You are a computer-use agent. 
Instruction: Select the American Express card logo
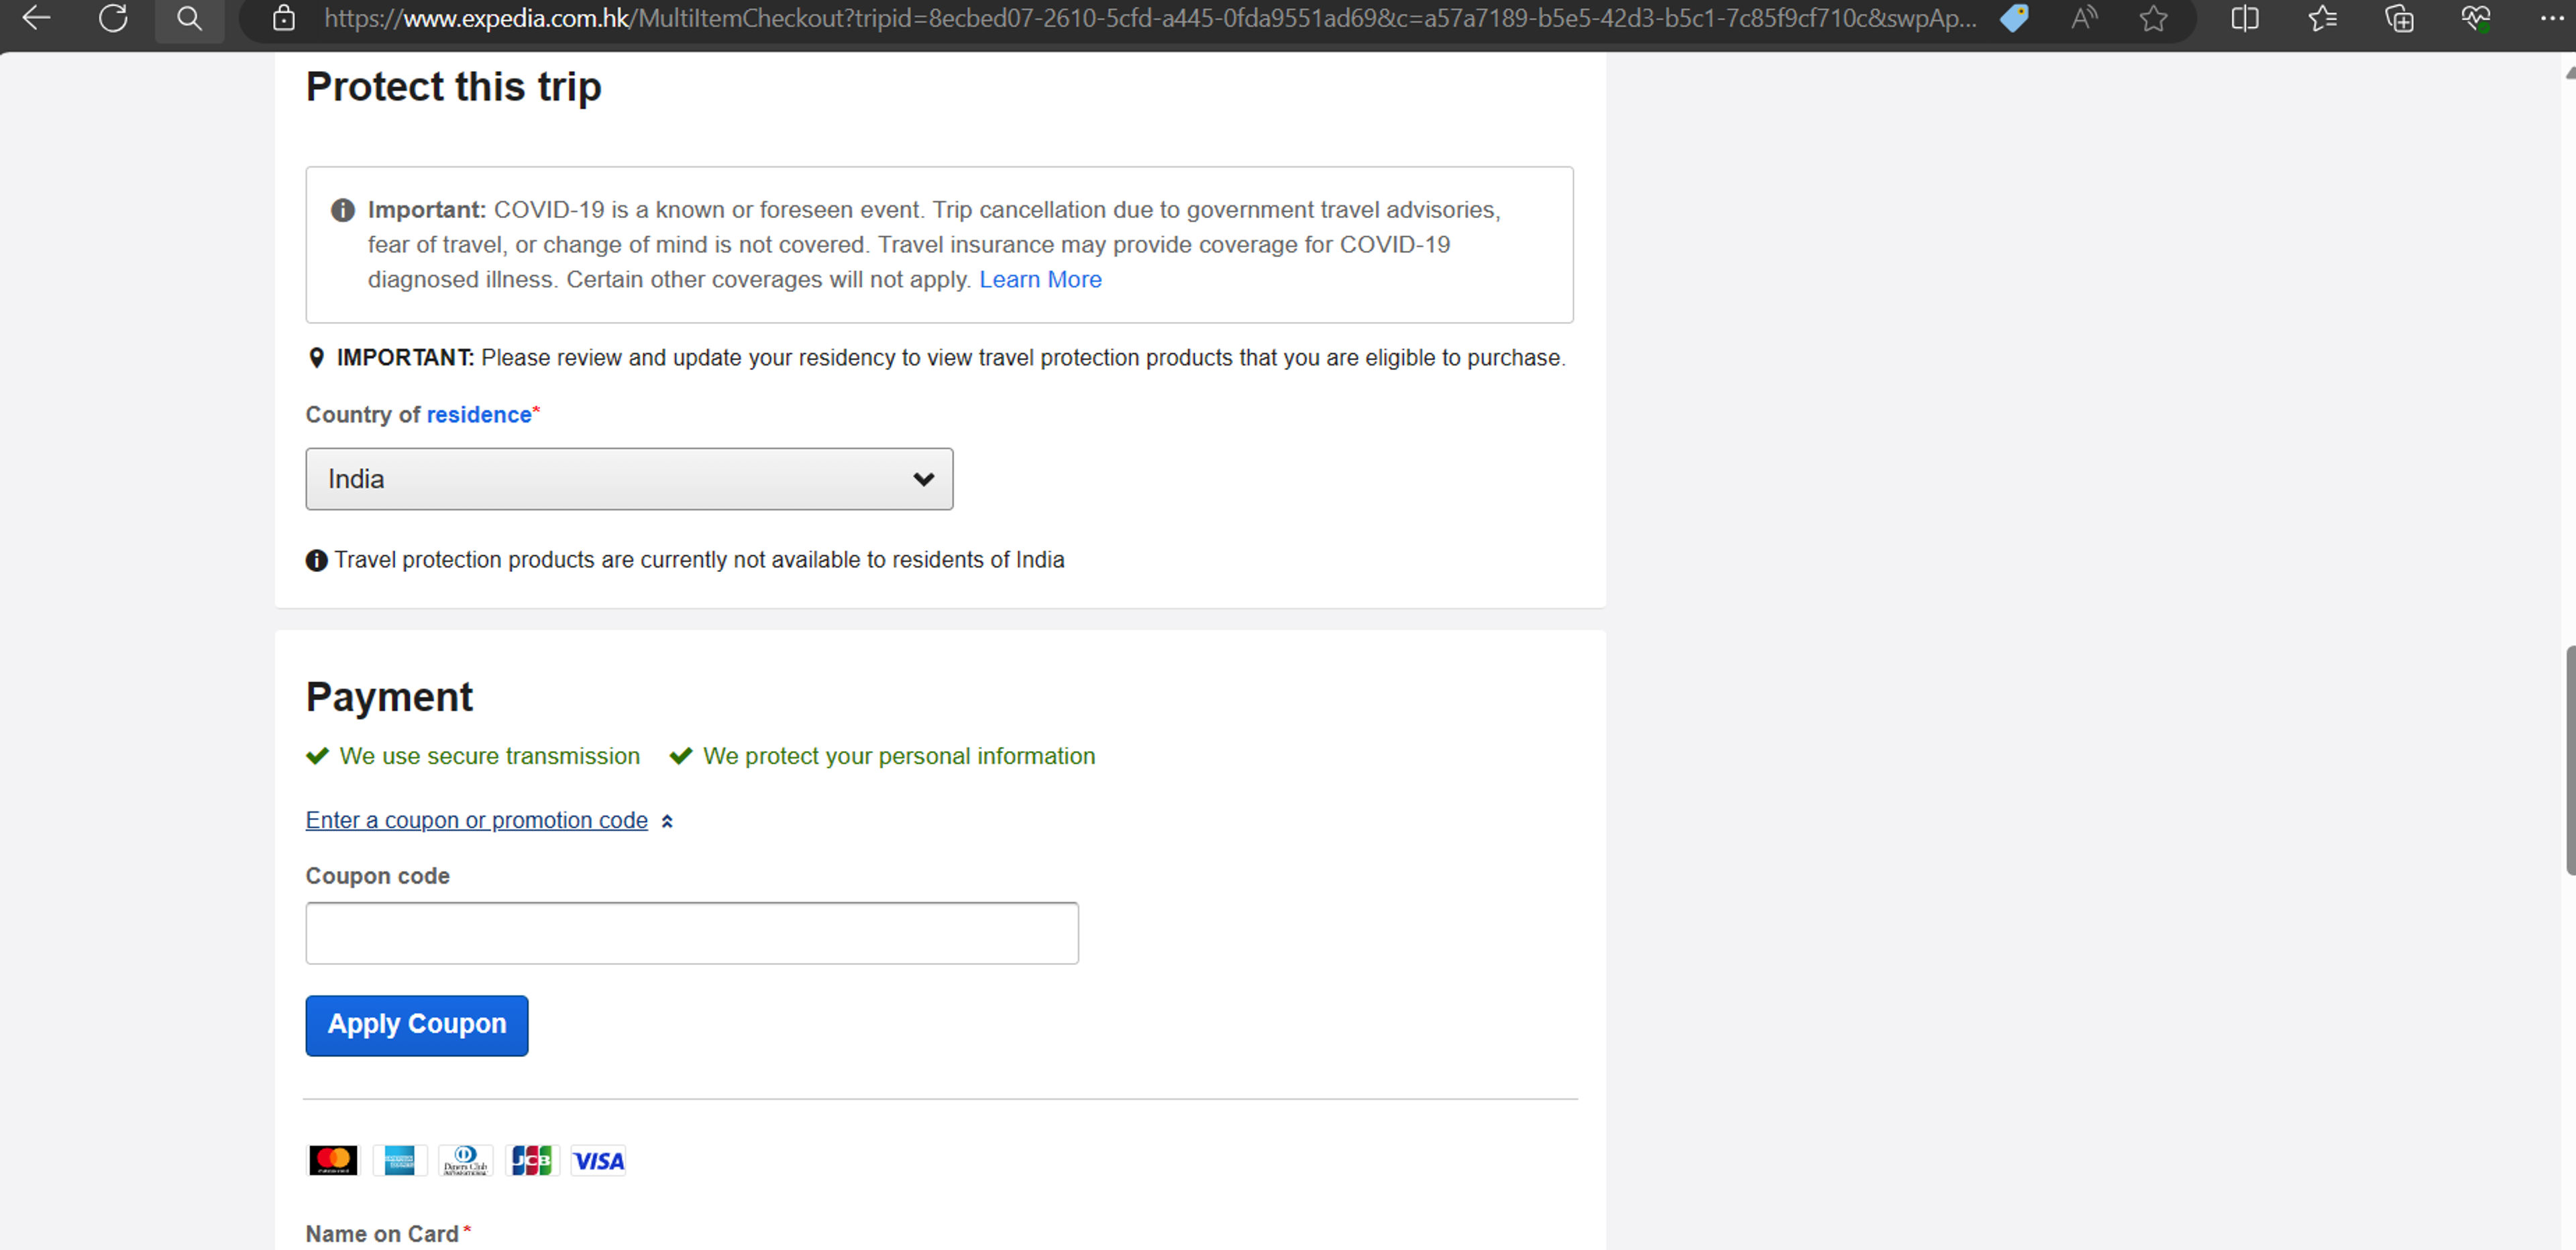399,1160
